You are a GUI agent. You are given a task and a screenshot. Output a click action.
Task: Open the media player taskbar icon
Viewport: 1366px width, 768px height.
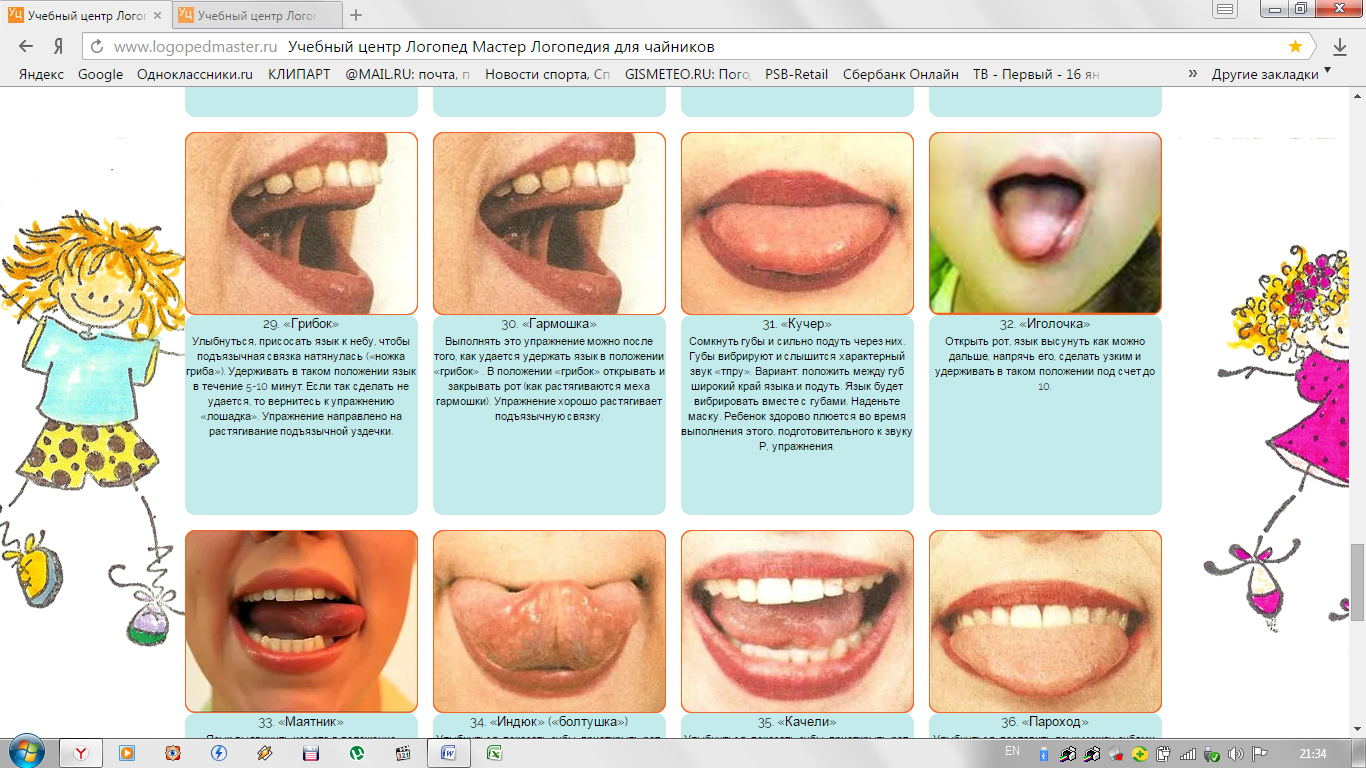pyautogui.click(x=127, y=753)
